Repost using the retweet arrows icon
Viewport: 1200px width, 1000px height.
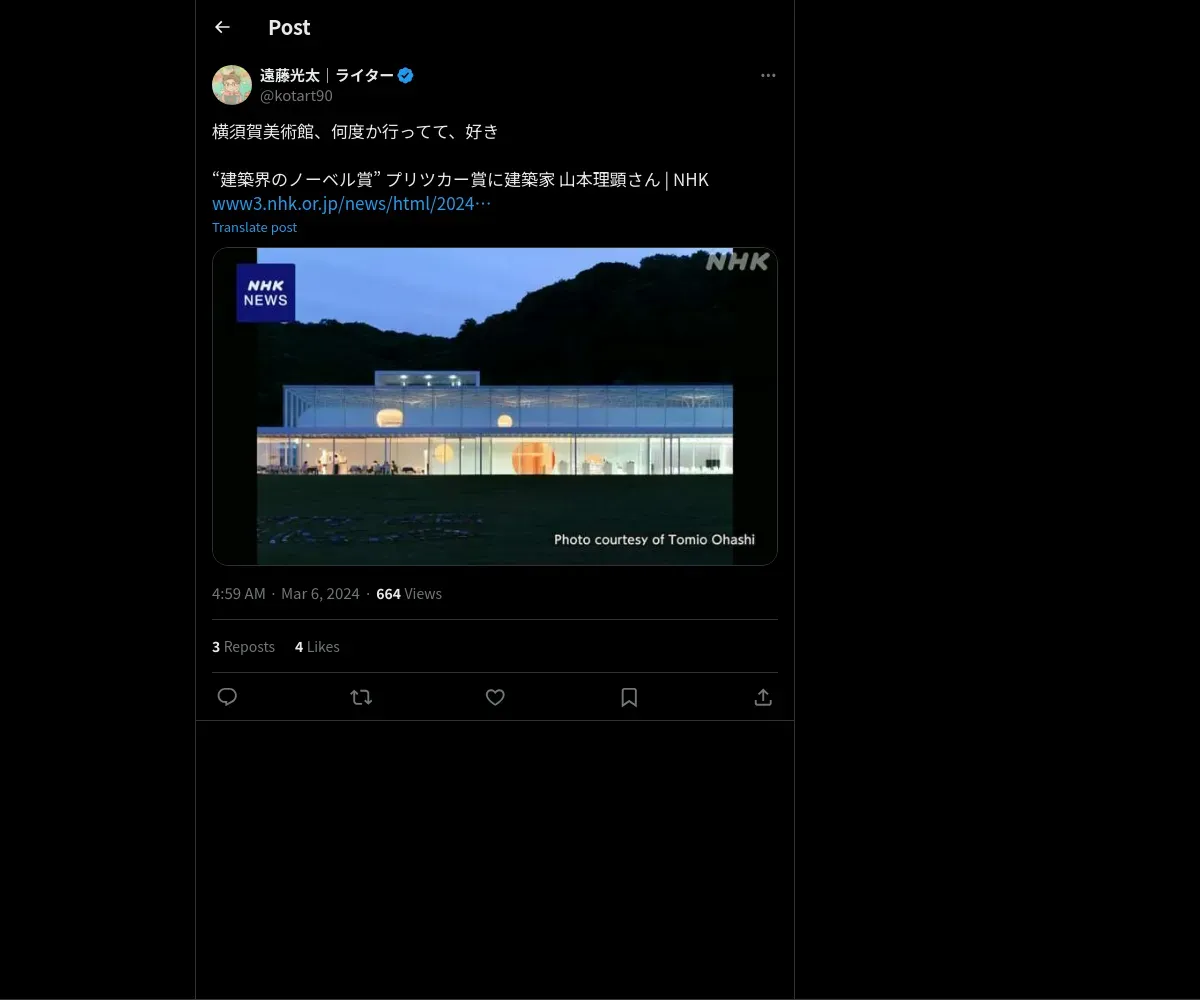(361, 697)
